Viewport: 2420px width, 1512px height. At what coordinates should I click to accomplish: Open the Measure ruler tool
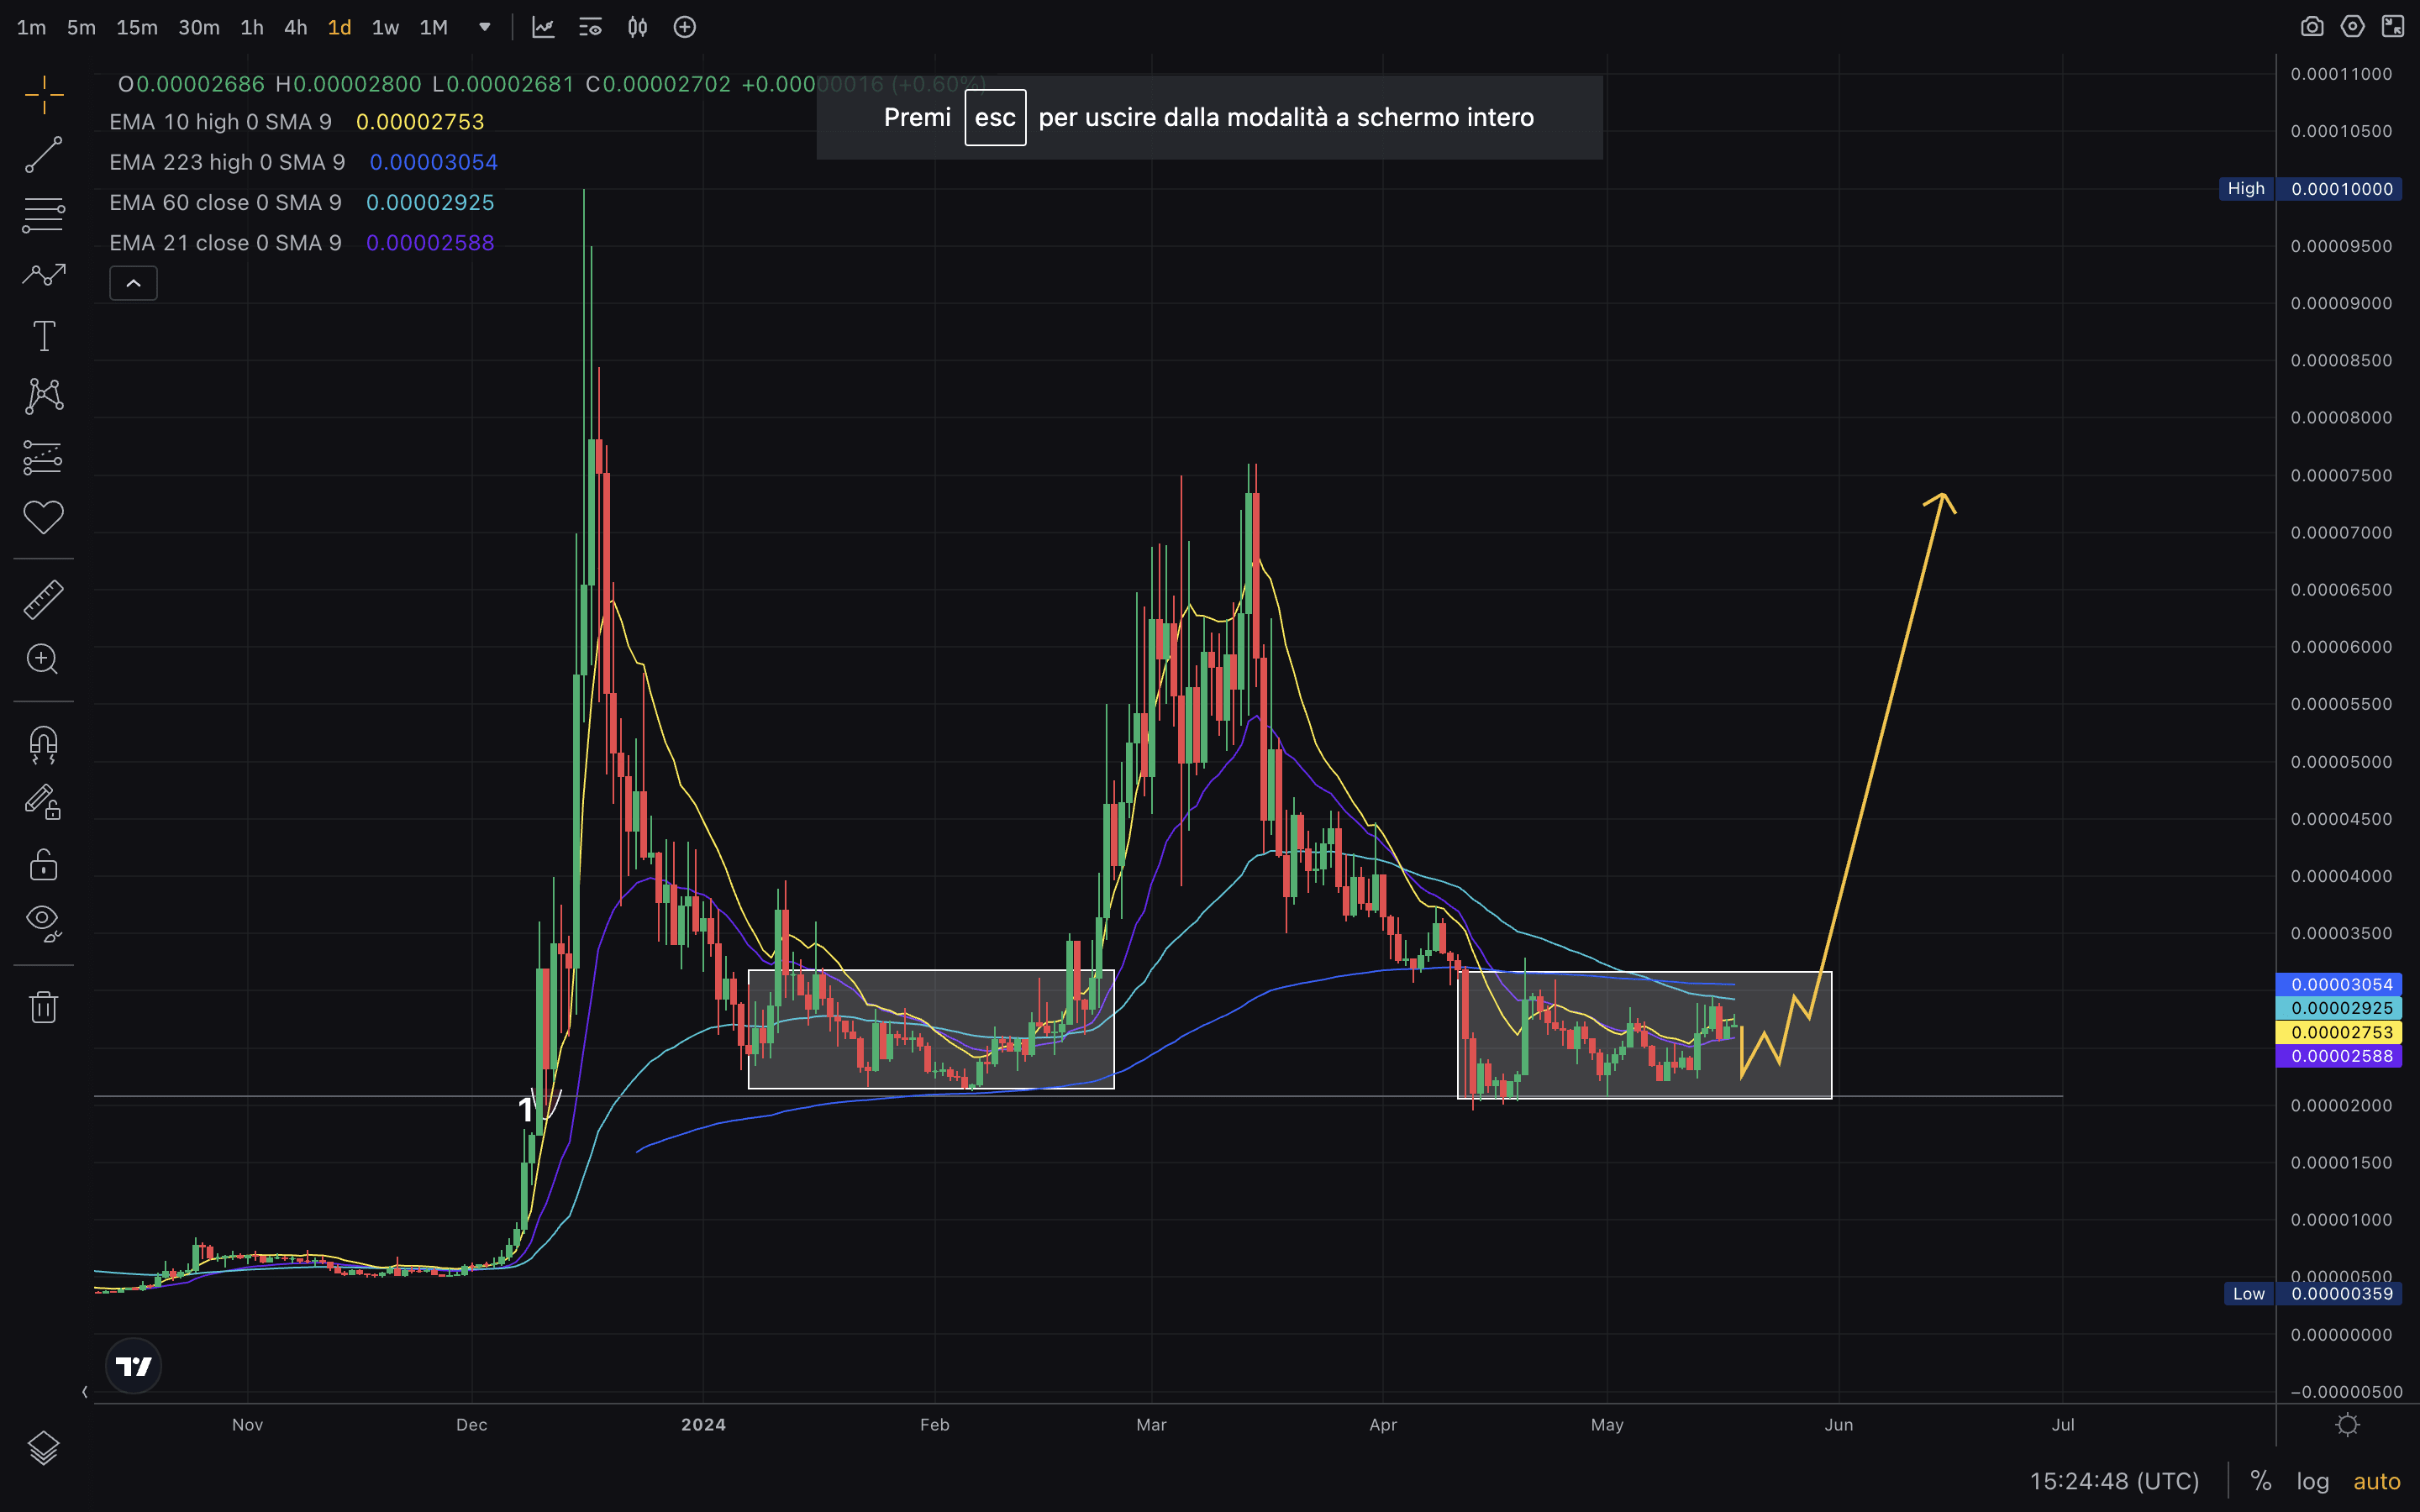point(43,598)
